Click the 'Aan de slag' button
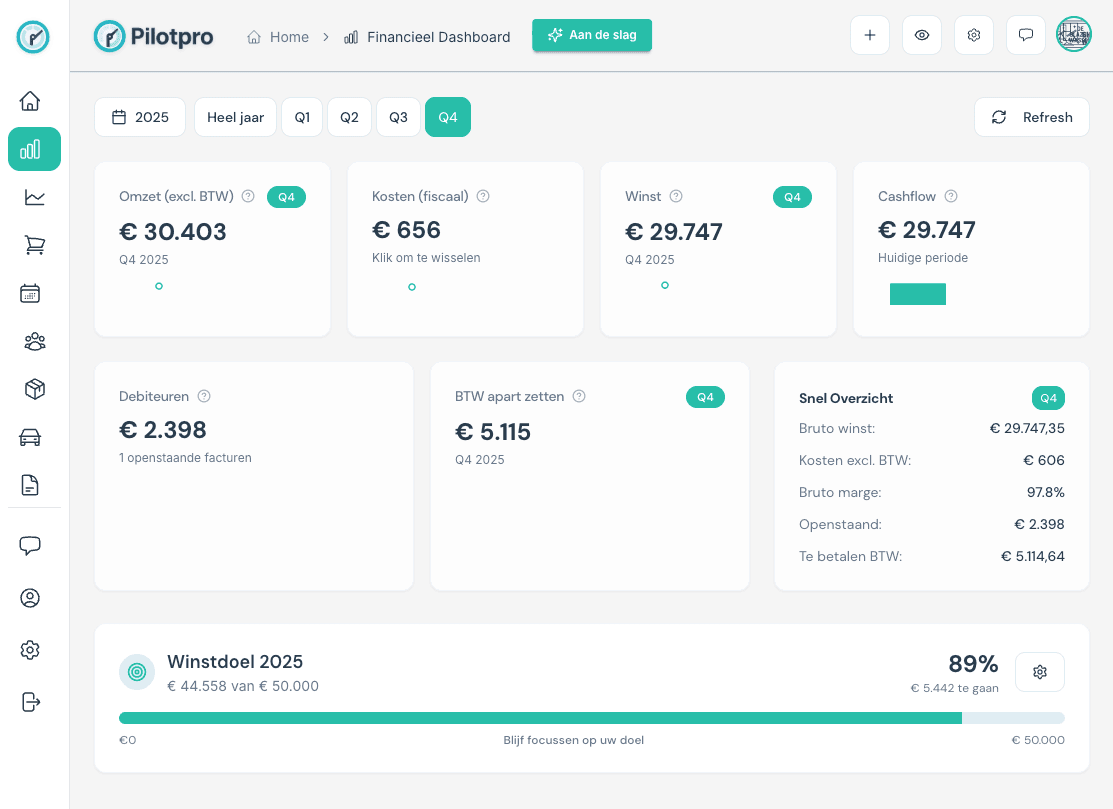The width and height of the screenshot is (1113, 809). (592, 34)
